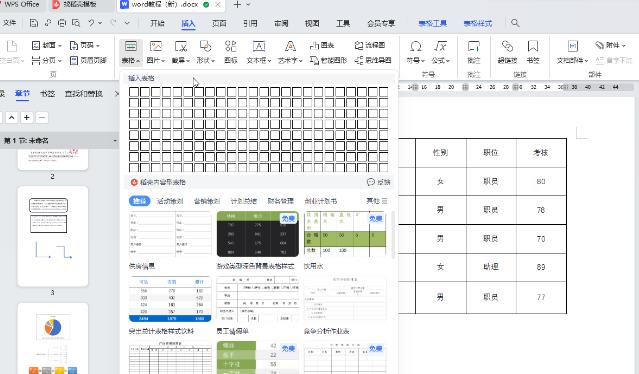Click the undo arrow
The image size is (639, 374).
click(x=91, y=23)
